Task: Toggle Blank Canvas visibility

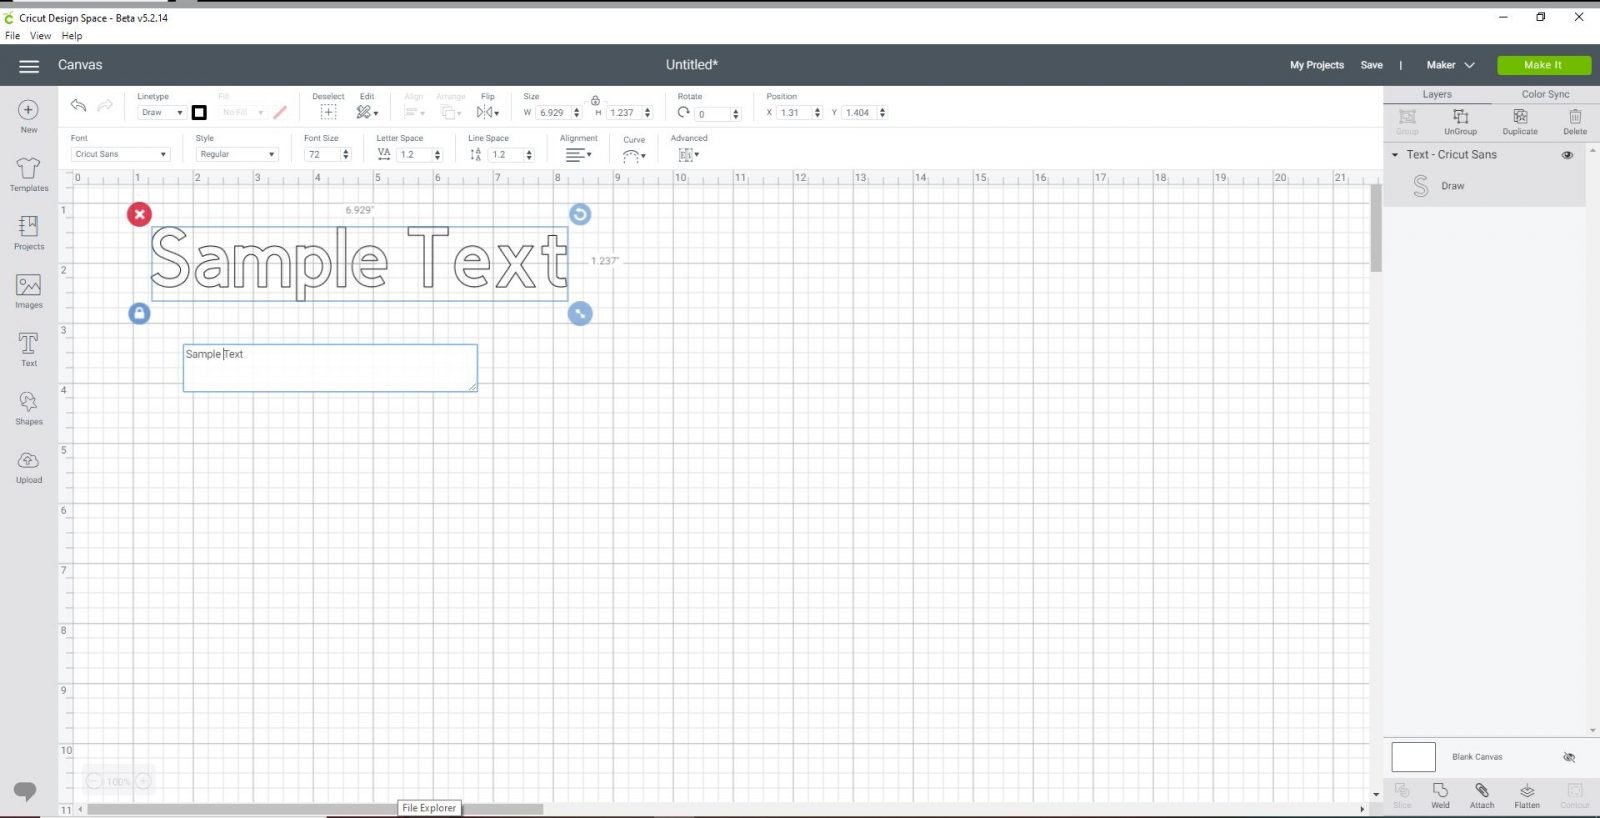Action: click(x=1568, y=757)
